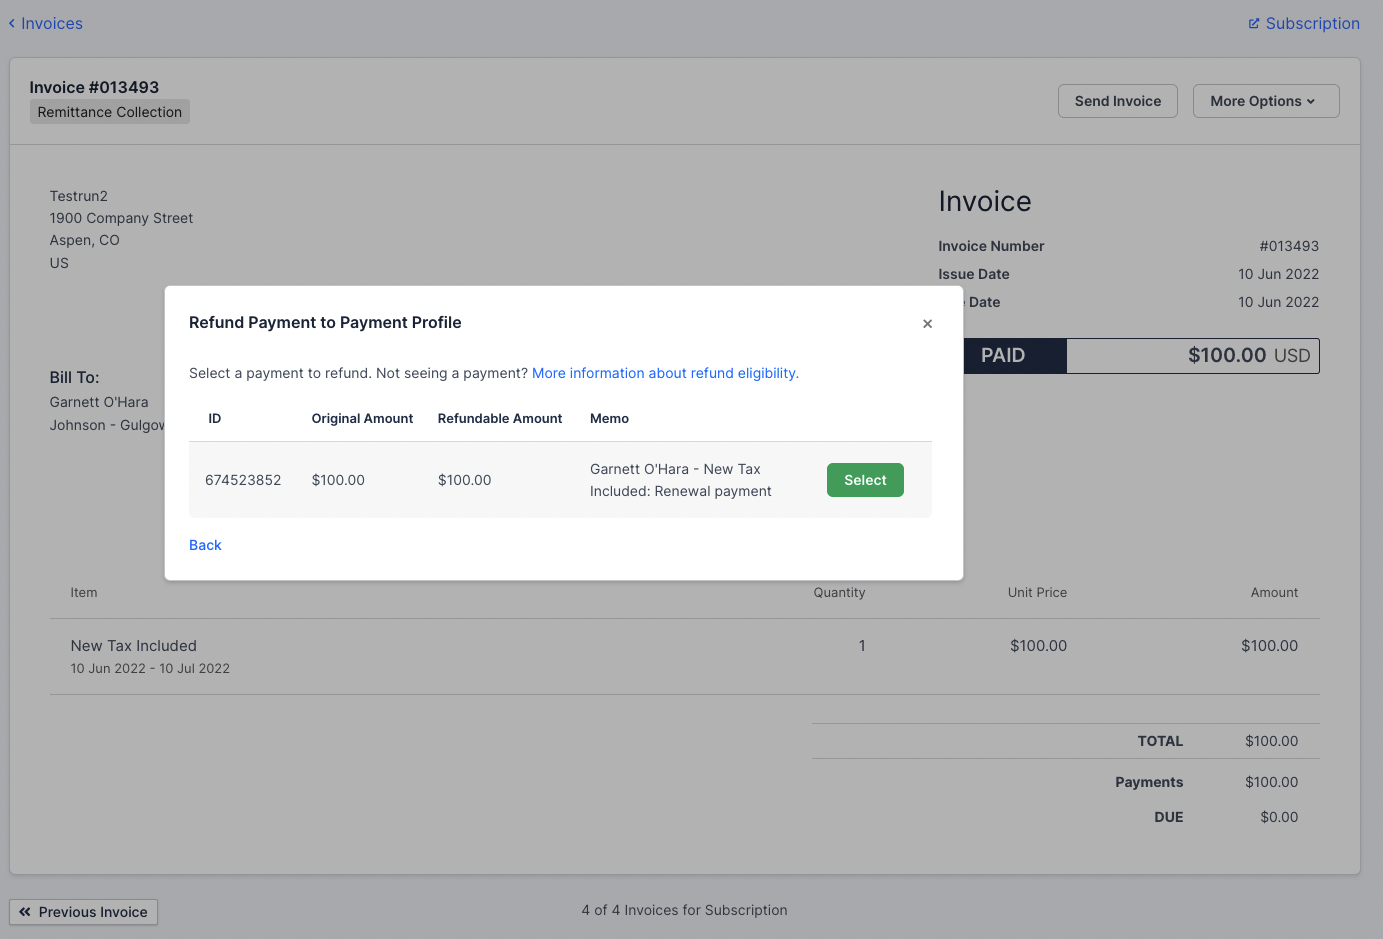Image resolution: width=1383 pixels, height=939 pixels.
Task: Click the Select button for payment 674523852
Action: tap(865, 480)
